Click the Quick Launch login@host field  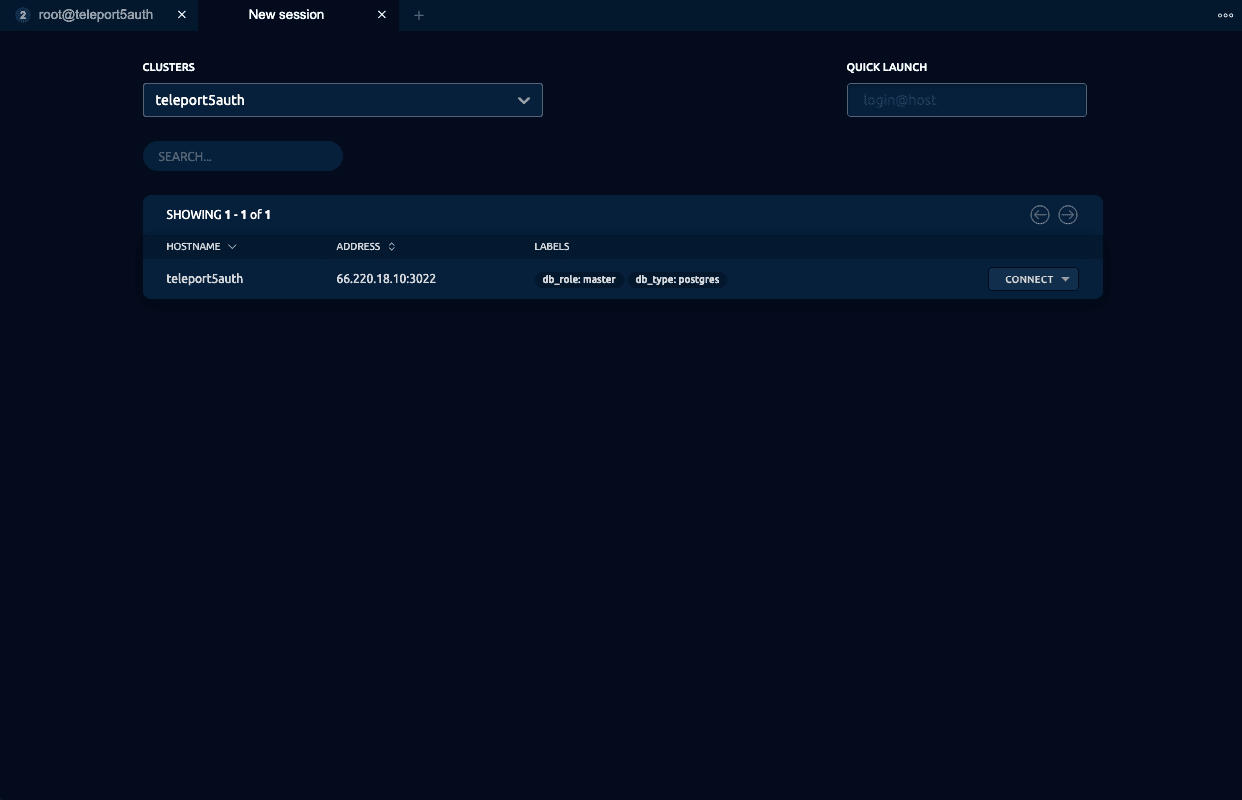[x=966, y=100]
